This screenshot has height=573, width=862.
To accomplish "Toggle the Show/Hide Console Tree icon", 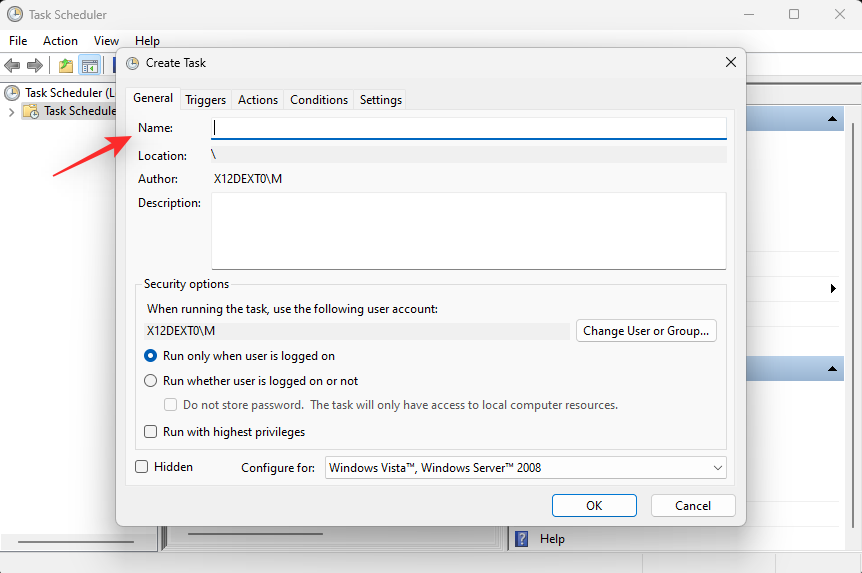I will 90,66.
